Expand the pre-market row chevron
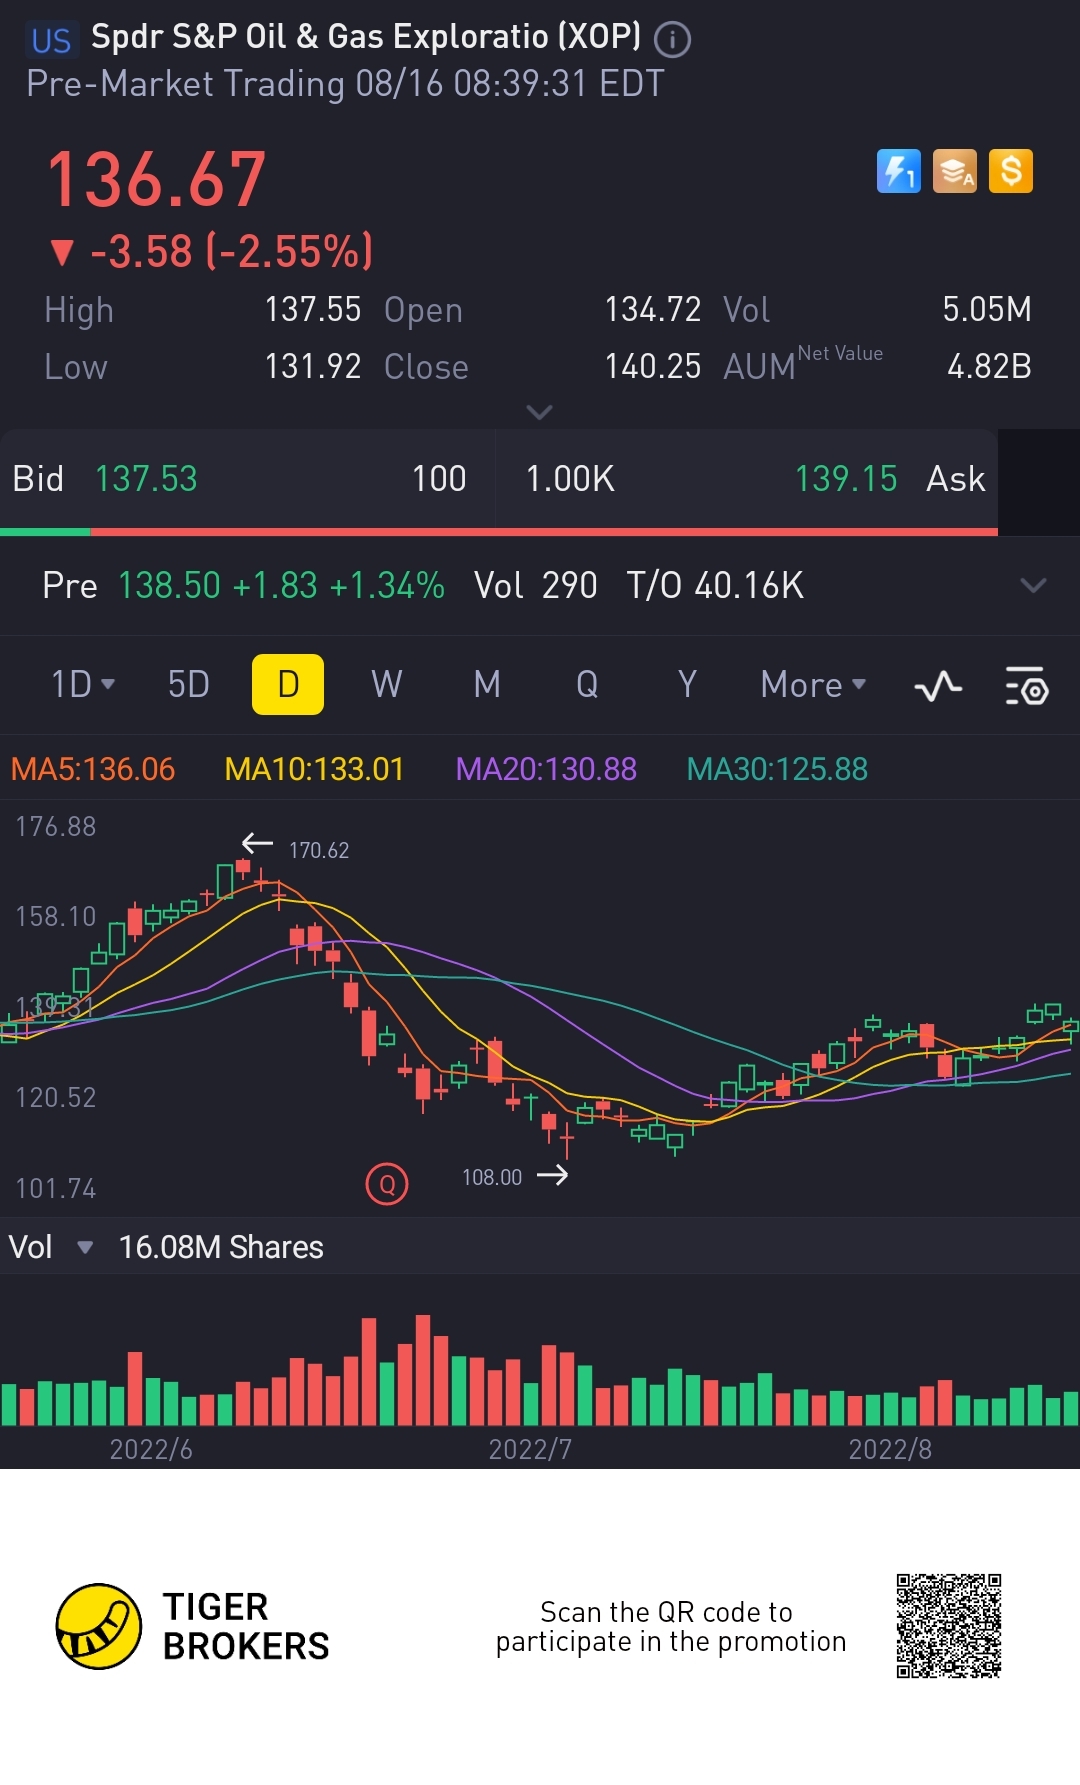This screenshot has height=1785, width=1080. coord(1033,585)
